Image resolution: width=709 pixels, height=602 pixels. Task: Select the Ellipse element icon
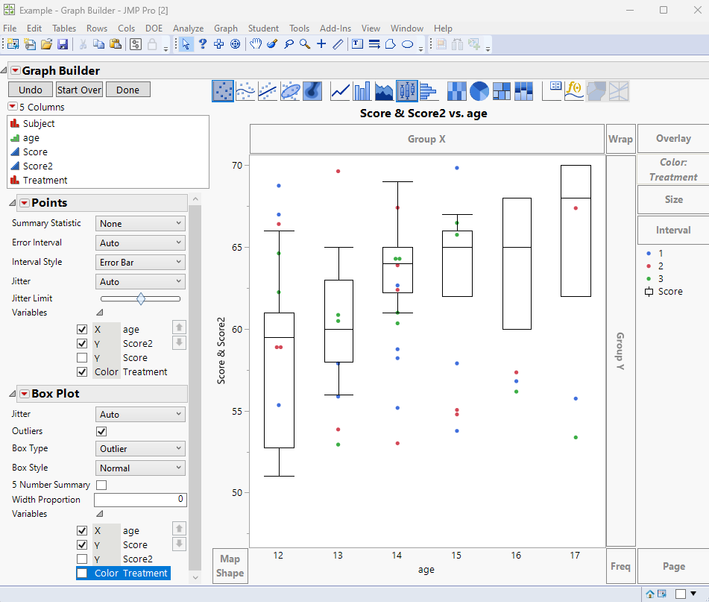[x=290, y=91]
